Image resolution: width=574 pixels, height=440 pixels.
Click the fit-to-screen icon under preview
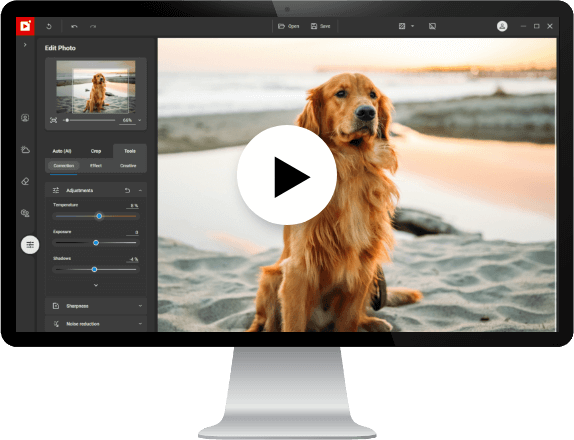coord(53,120)
